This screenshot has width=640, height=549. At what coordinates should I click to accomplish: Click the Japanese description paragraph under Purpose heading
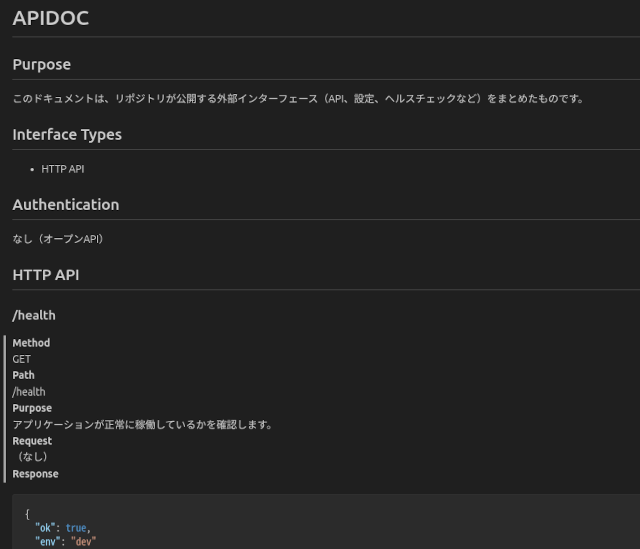point(297,98)
